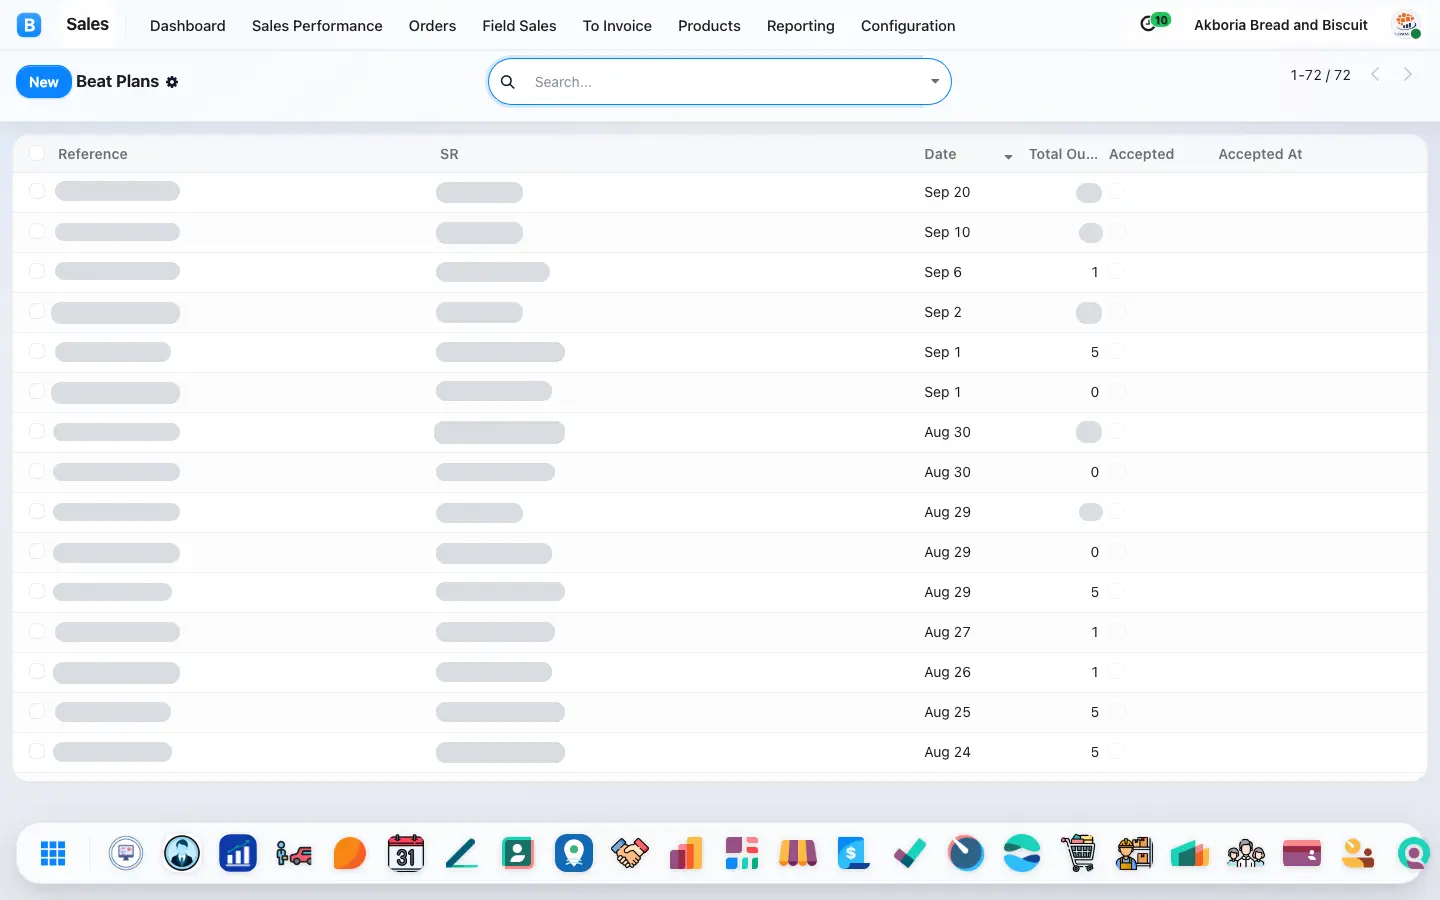Select the Sep 20 row checkbox

point(37,191)
